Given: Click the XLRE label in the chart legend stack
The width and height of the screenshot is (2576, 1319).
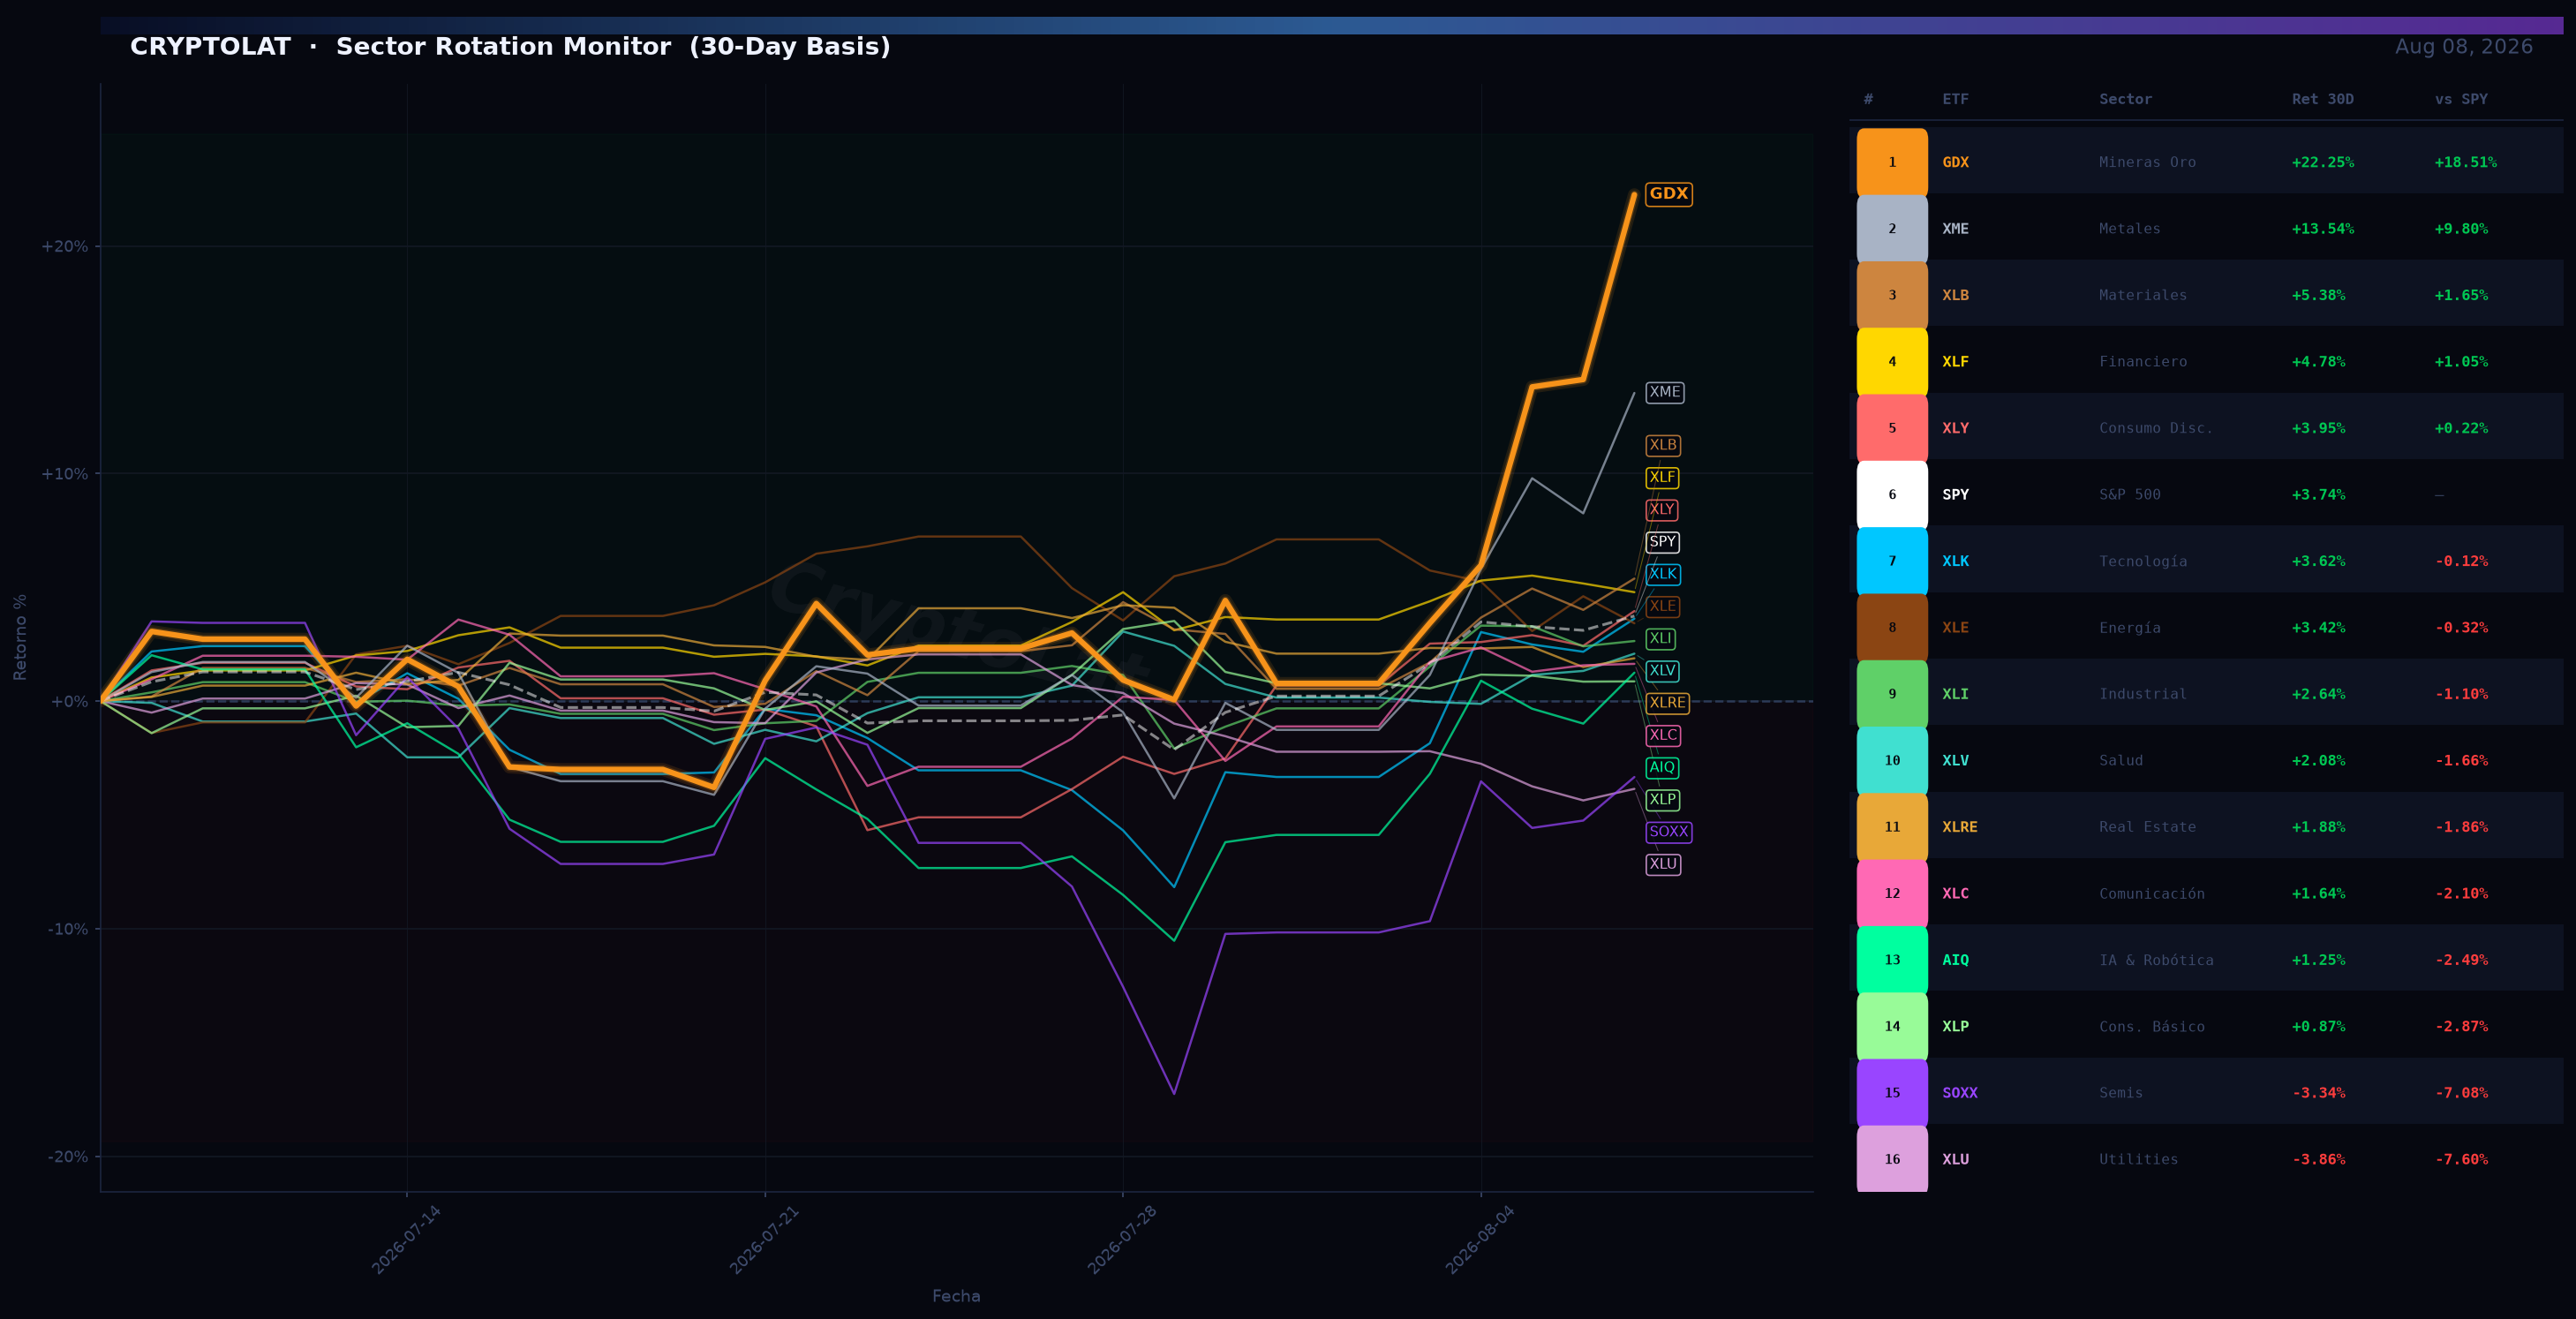Looking at the screenshot, I should point(1667,703).
